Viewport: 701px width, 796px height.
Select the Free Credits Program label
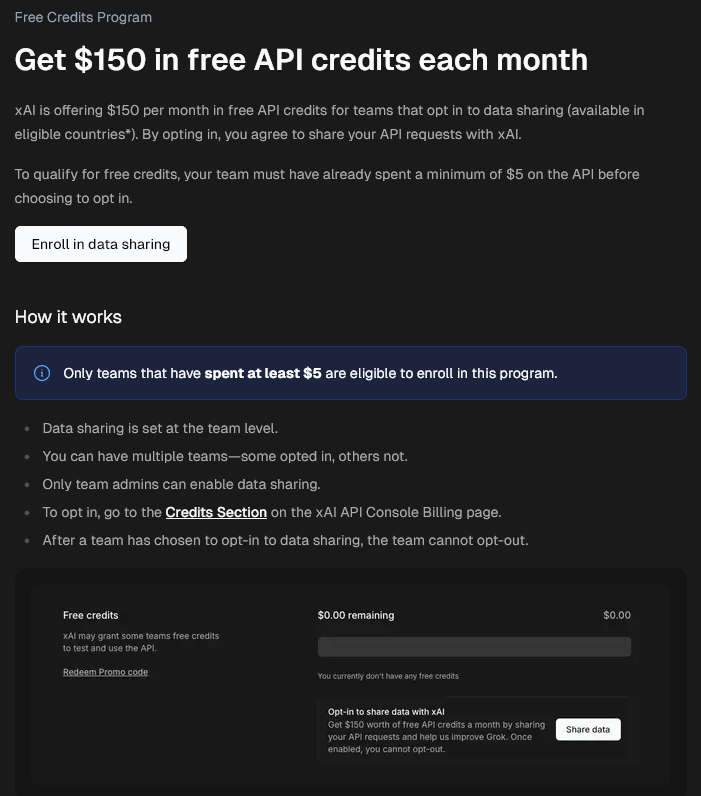click(x=83, y=18)
